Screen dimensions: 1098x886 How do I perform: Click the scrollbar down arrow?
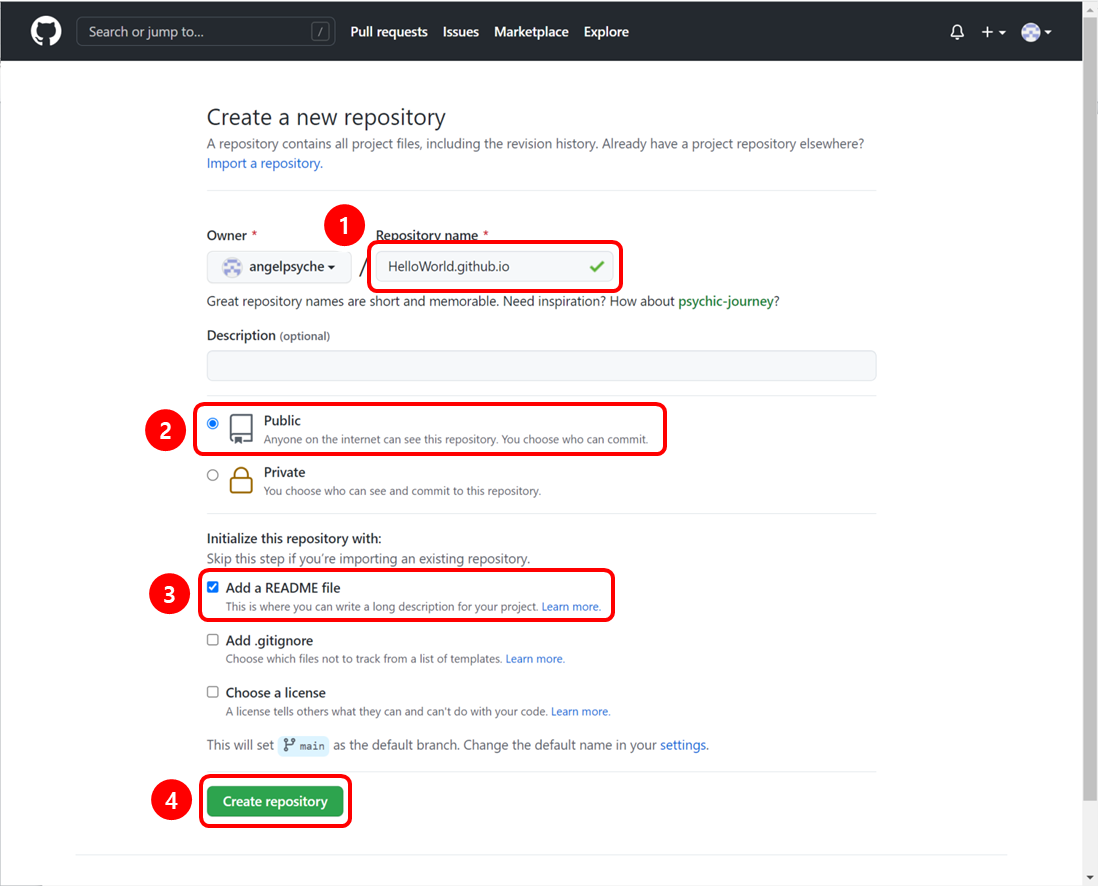pyautogui.click(x=1090, y=877)
